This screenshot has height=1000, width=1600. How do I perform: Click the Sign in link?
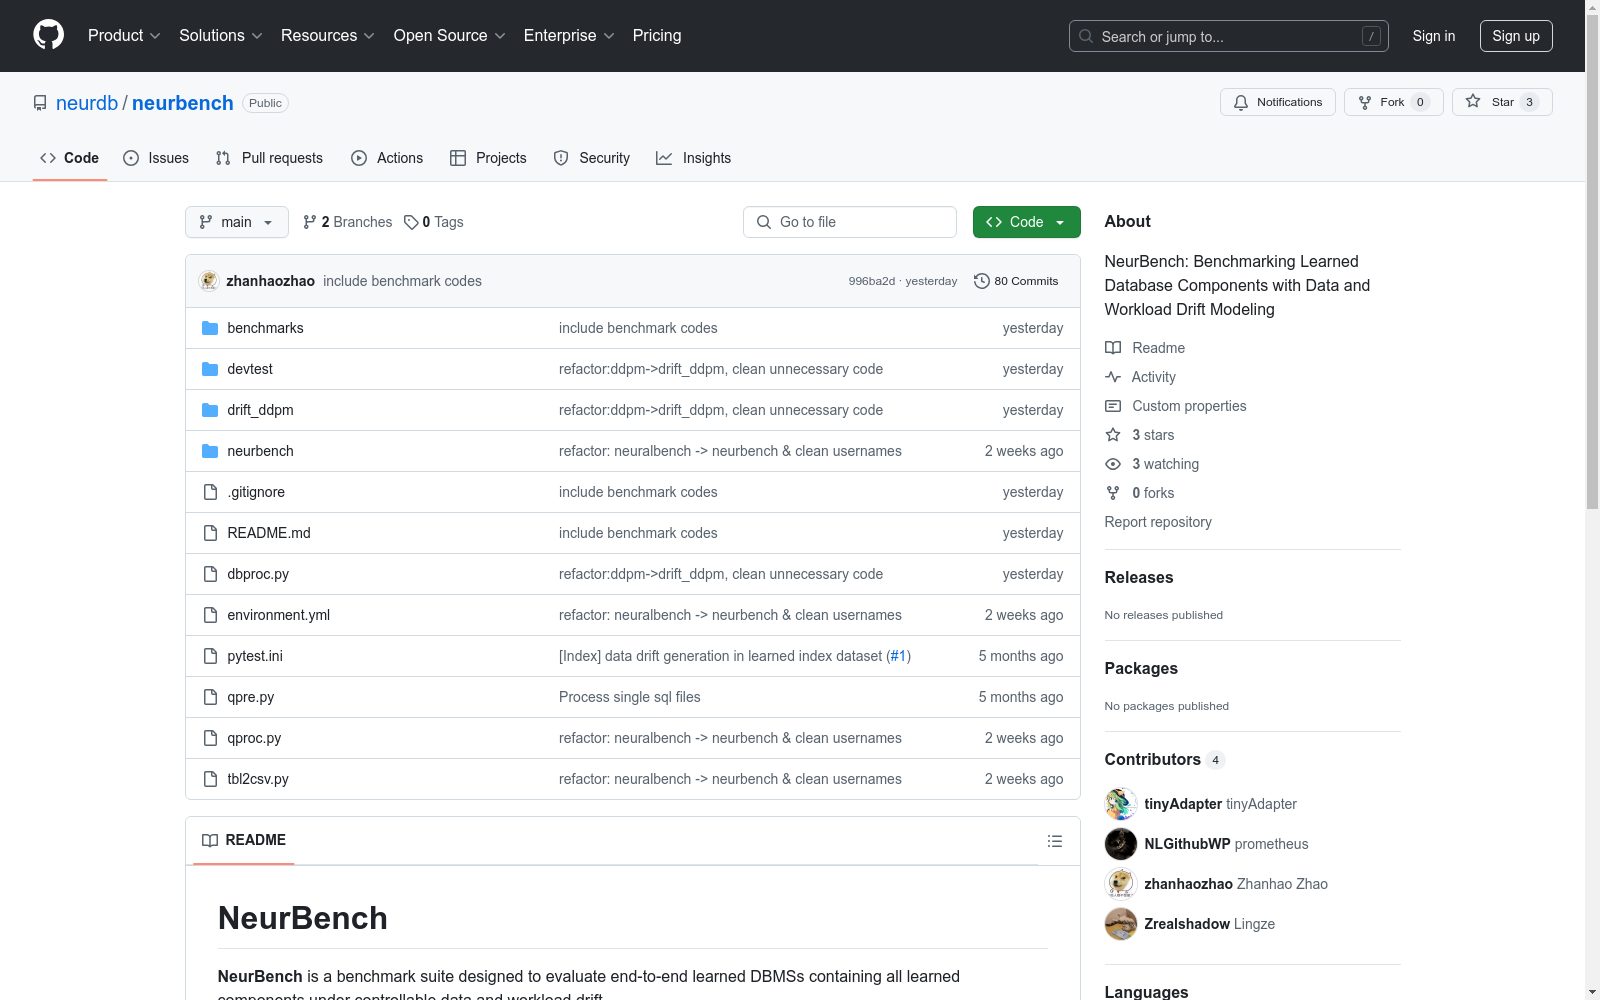1433,36
